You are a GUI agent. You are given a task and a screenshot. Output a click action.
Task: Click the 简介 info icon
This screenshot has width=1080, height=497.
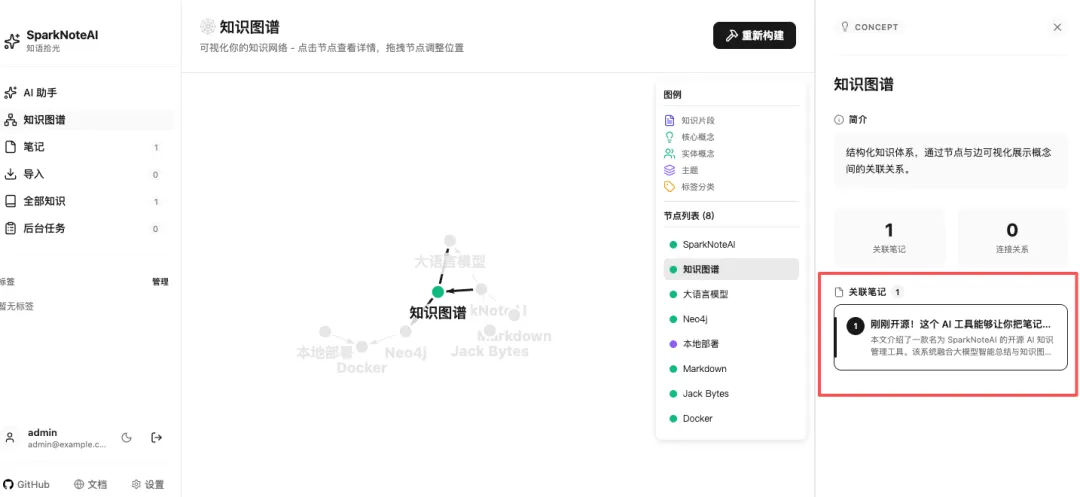click(839, 120)
